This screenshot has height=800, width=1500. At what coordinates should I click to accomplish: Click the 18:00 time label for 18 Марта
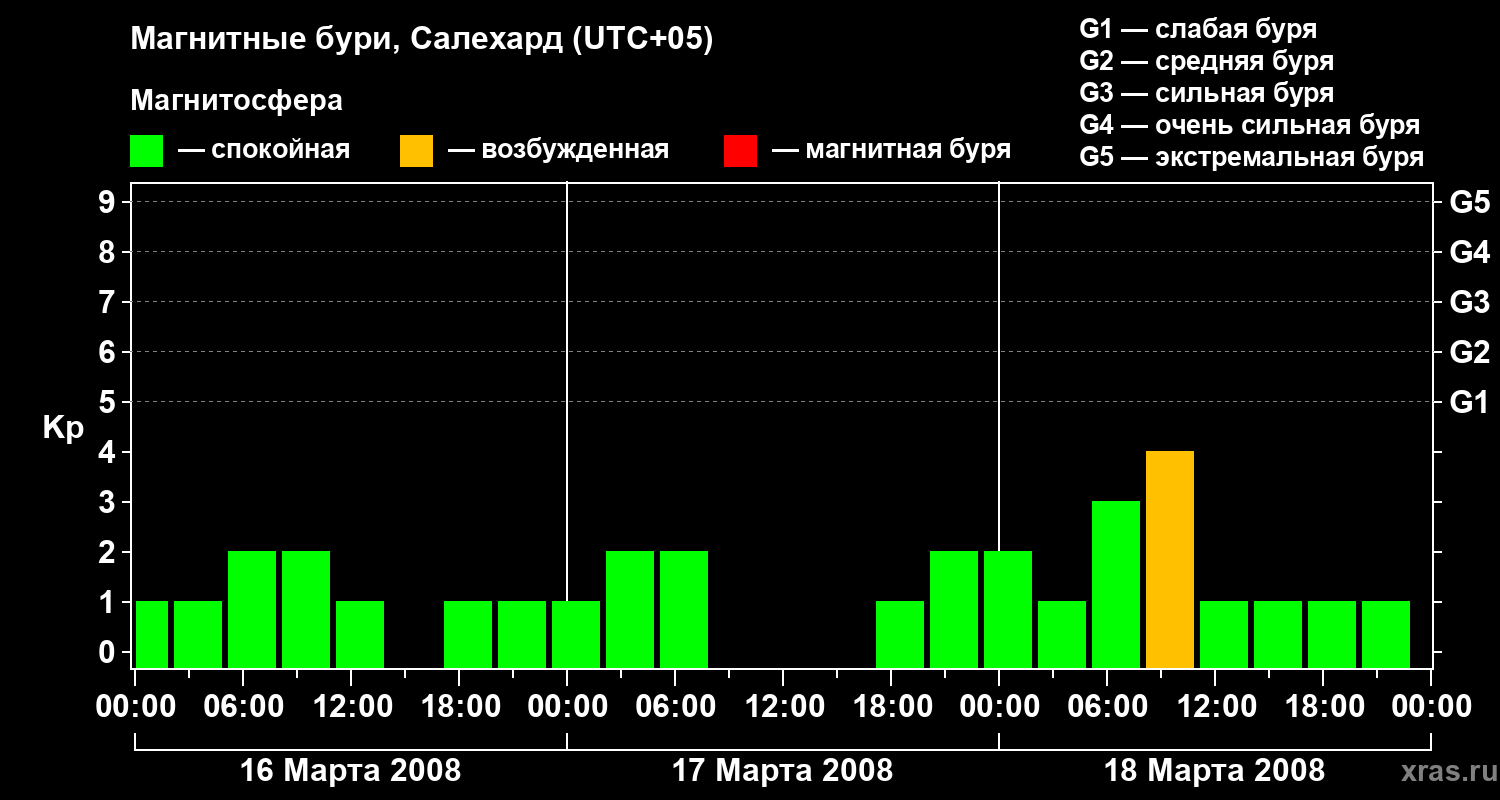[1323, 707]
